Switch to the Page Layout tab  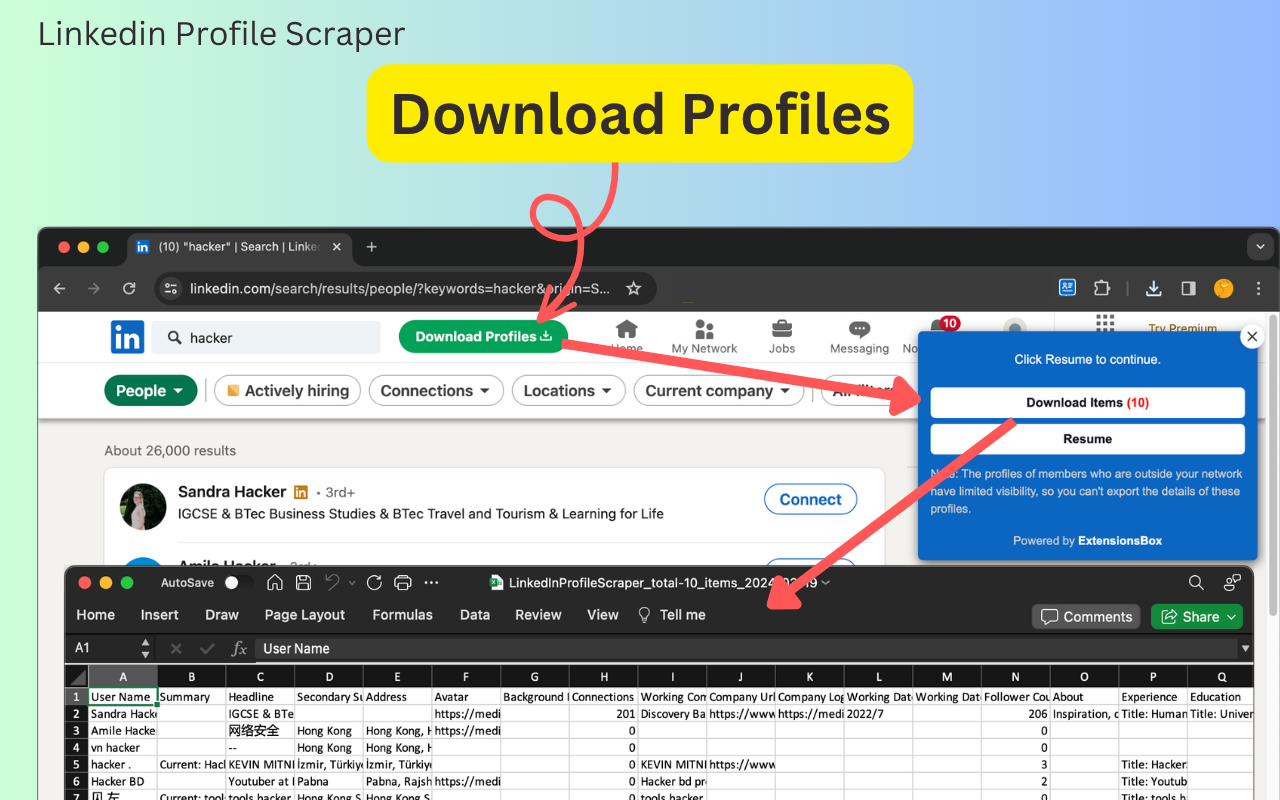coord(305,615)
